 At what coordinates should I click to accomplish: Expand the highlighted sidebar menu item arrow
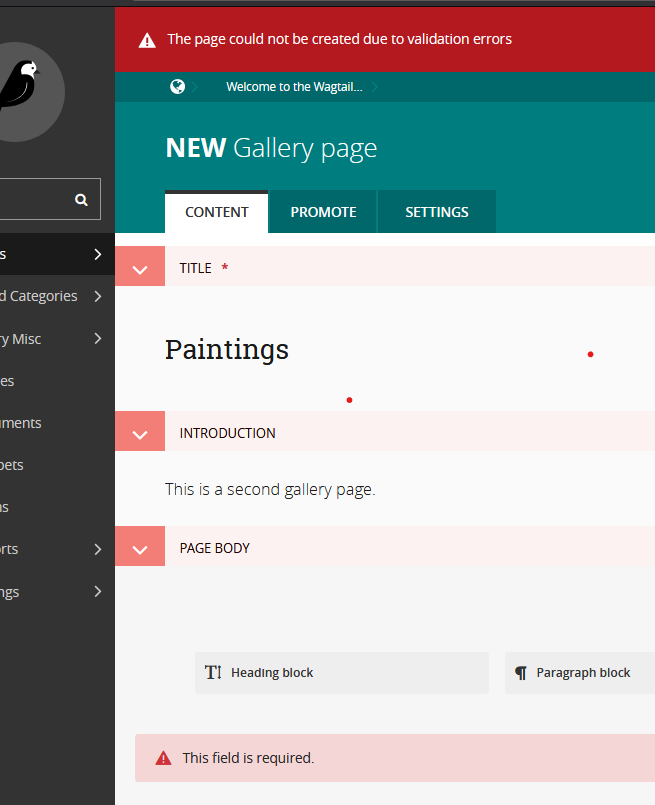pyautogui.click(x=98, y=254)
